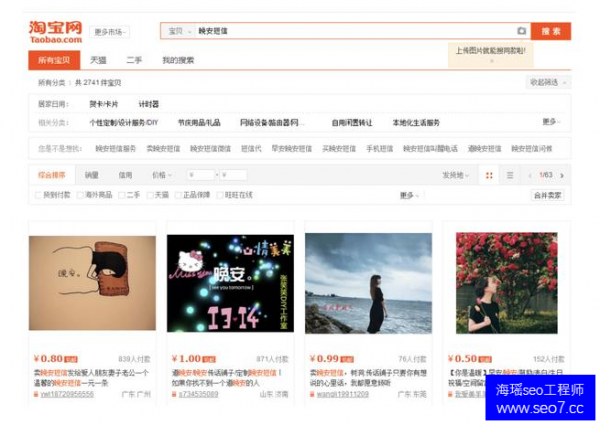Switch to list view layout icon
600x425 pixels.
point(510,175)
